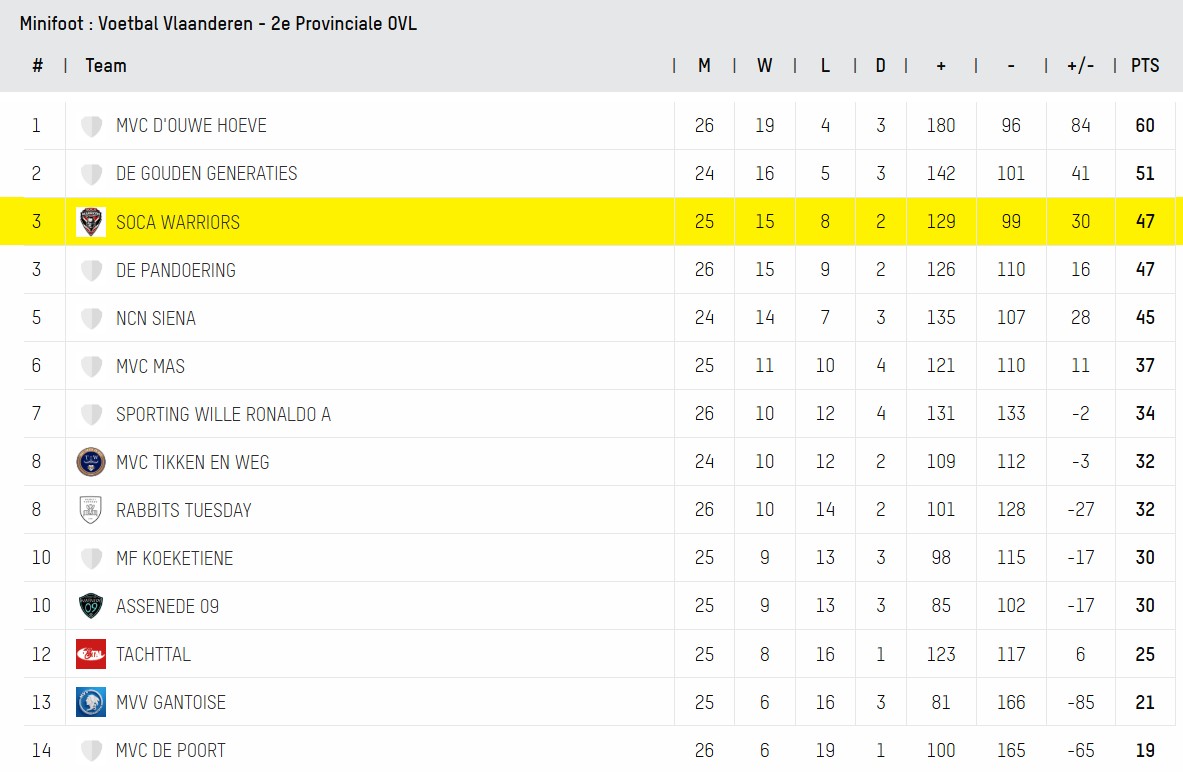
Task: Open Sporting Wille Ronaldo A team
Action: (x=223, y=414)
